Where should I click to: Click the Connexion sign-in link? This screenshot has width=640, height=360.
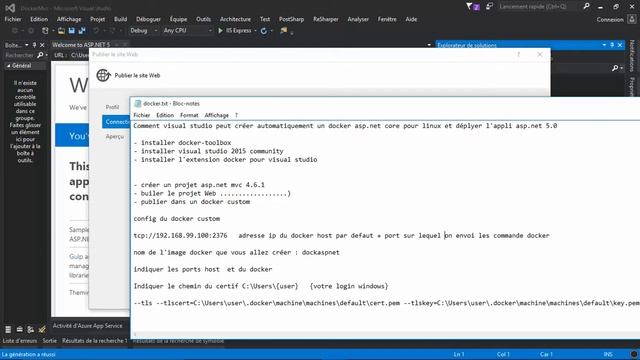[610, 19]
